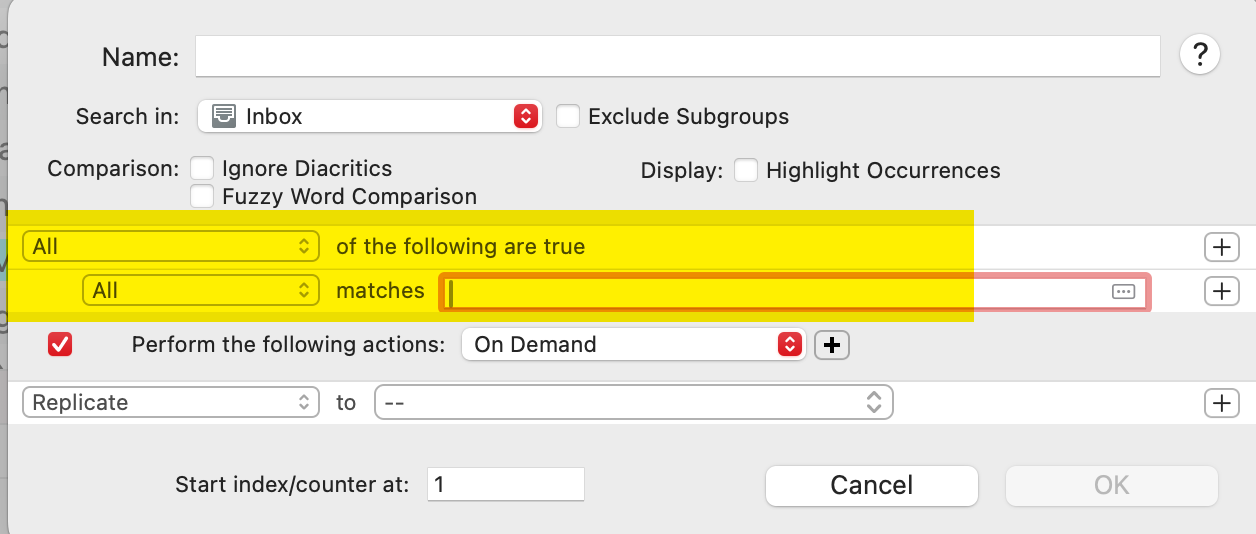Open the 'All' matches attribute dropdown

(201, 291)
